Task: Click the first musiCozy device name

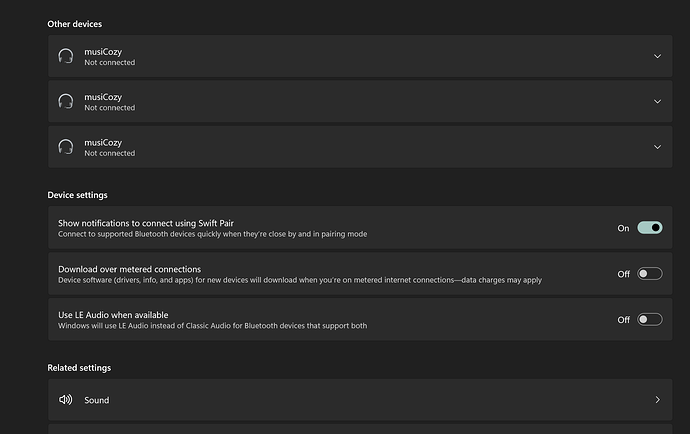Action: click(x=103, y=51)
